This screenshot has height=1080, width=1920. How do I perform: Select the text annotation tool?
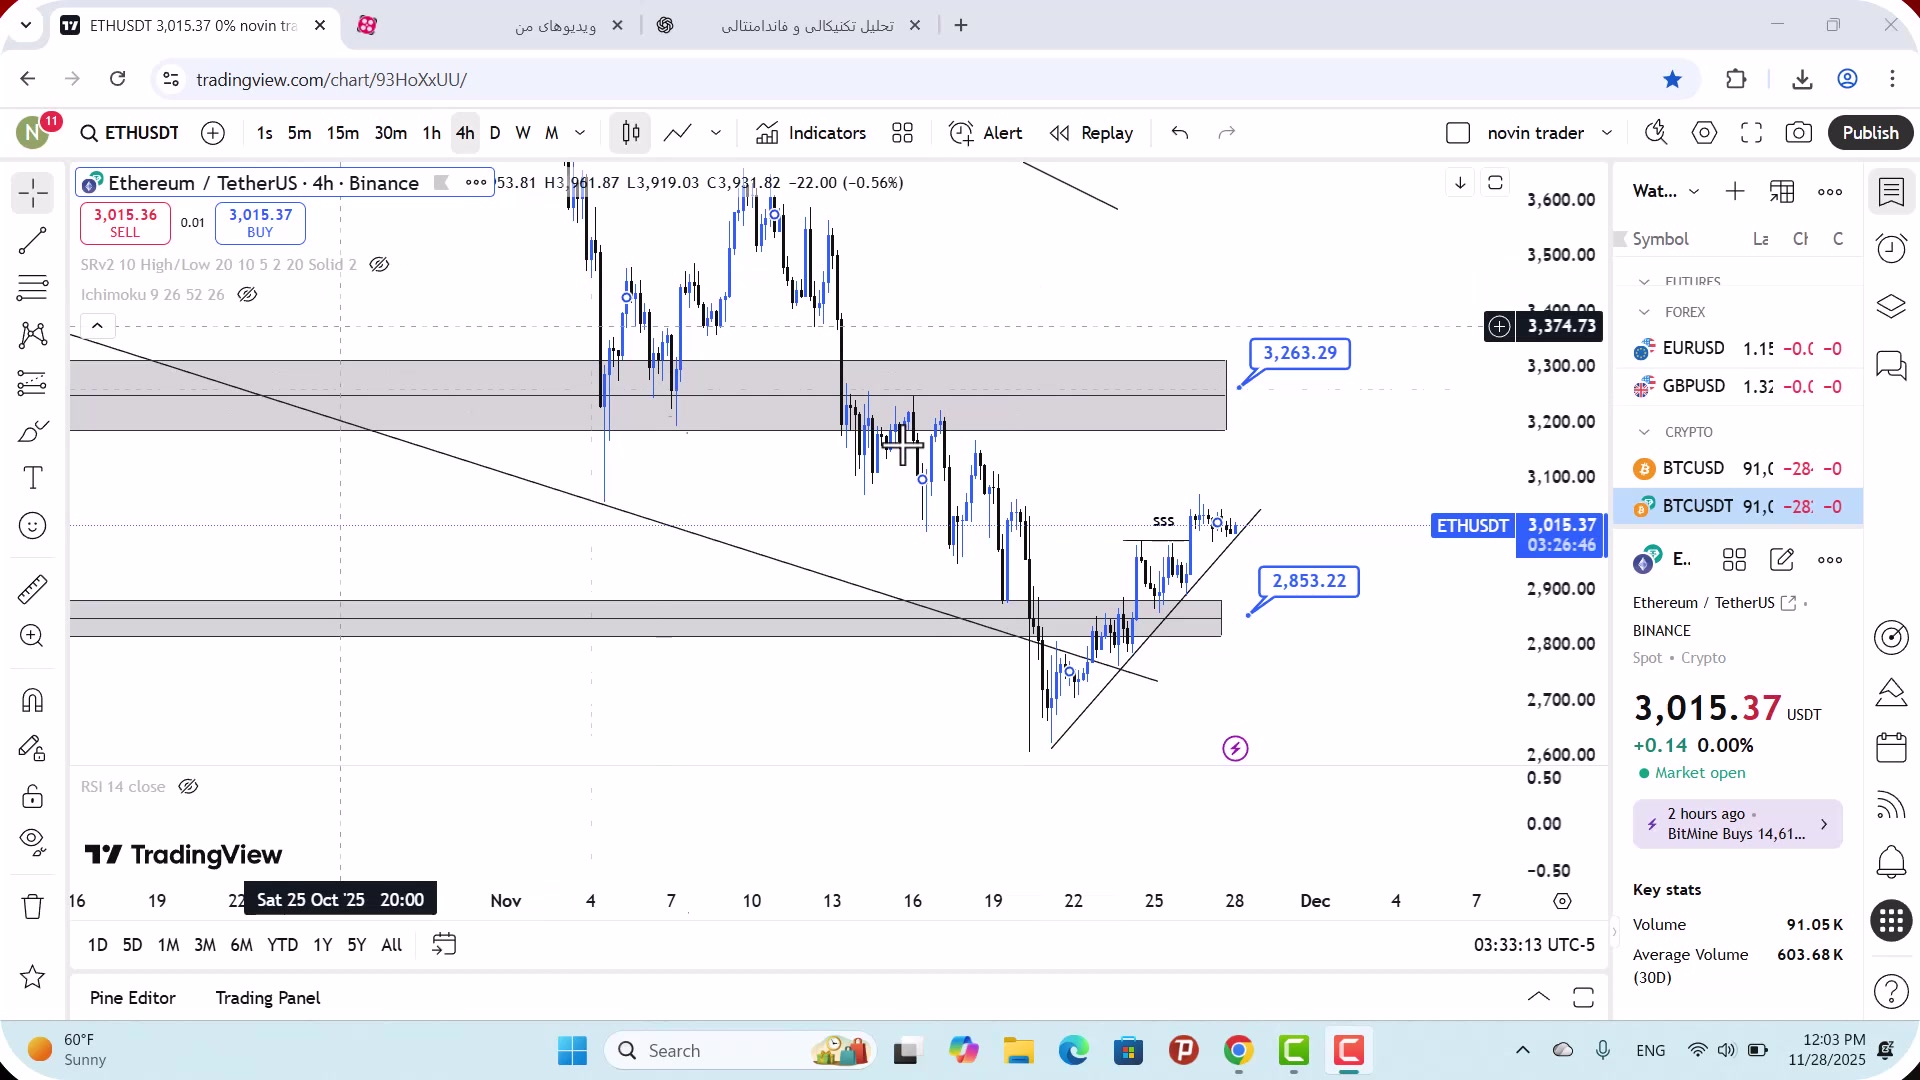pos(33,478)
